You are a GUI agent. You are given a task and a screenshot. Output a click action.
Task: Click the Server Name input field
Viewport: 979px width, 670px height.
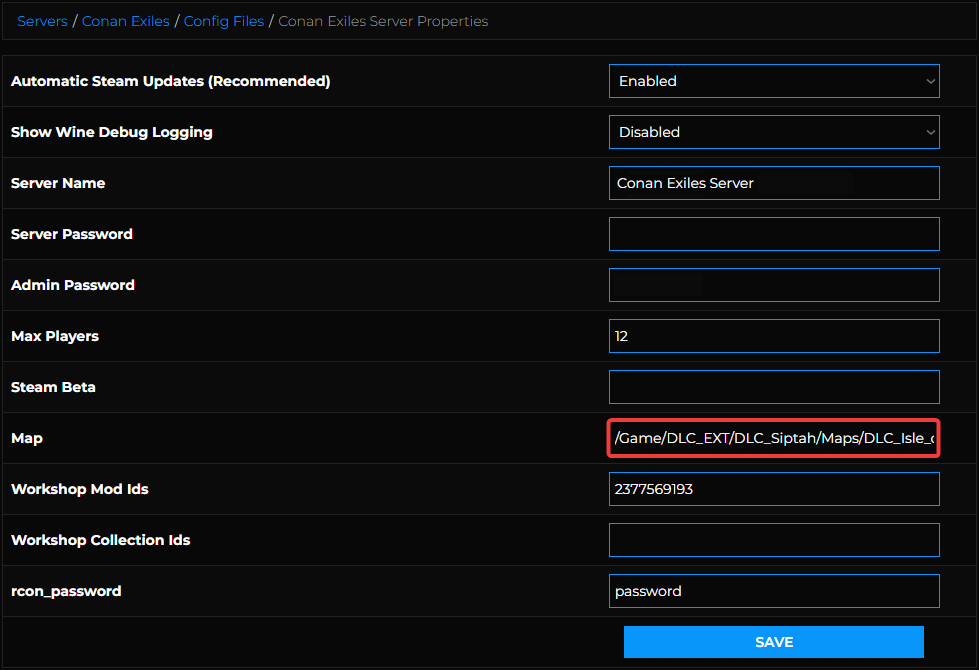[x=773, y=183]
